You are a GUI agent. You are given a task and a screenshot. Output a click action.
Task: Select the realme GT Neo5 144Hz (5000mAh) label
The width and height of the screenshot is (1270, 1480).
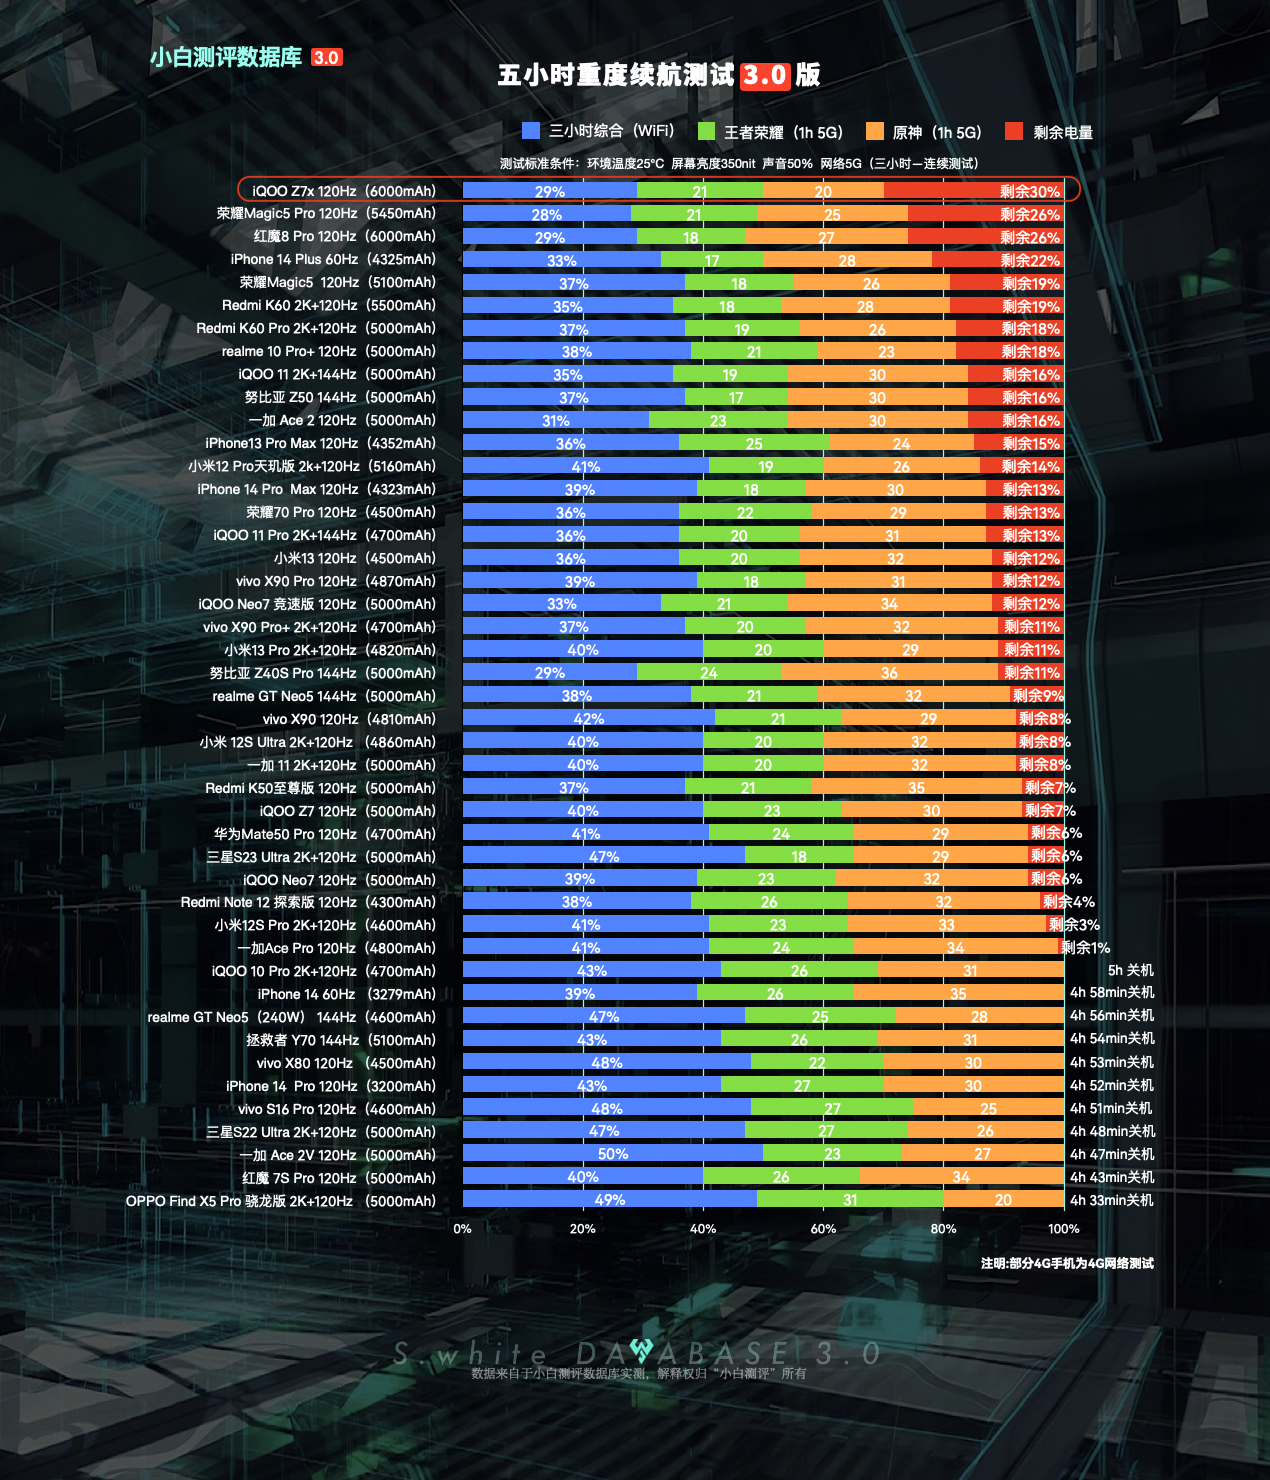[325, 696]
